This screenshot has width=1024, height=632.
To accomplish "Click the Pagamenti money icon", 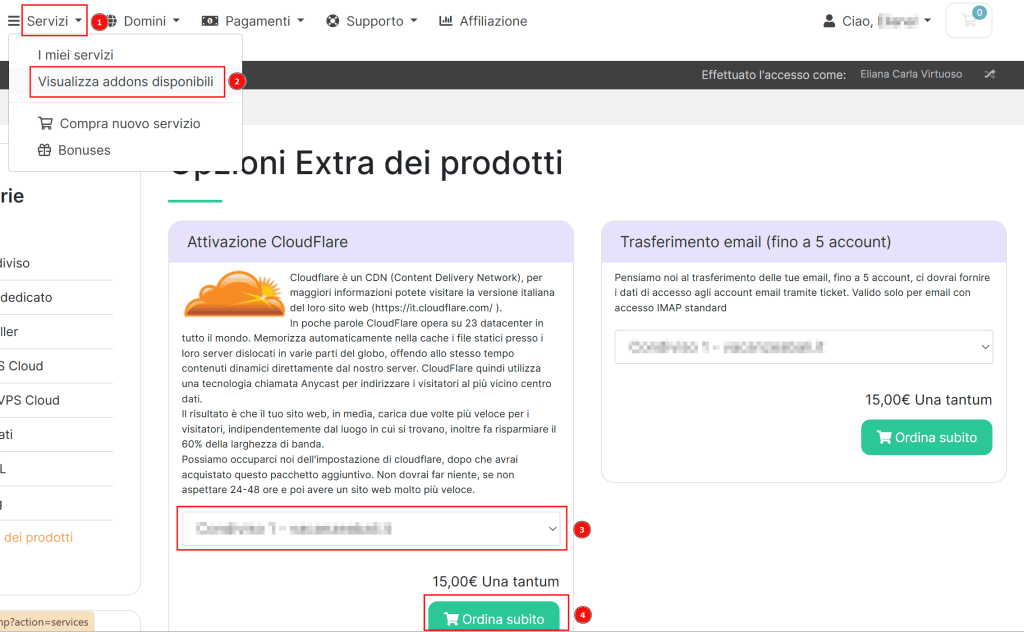I will pos(210,21).
